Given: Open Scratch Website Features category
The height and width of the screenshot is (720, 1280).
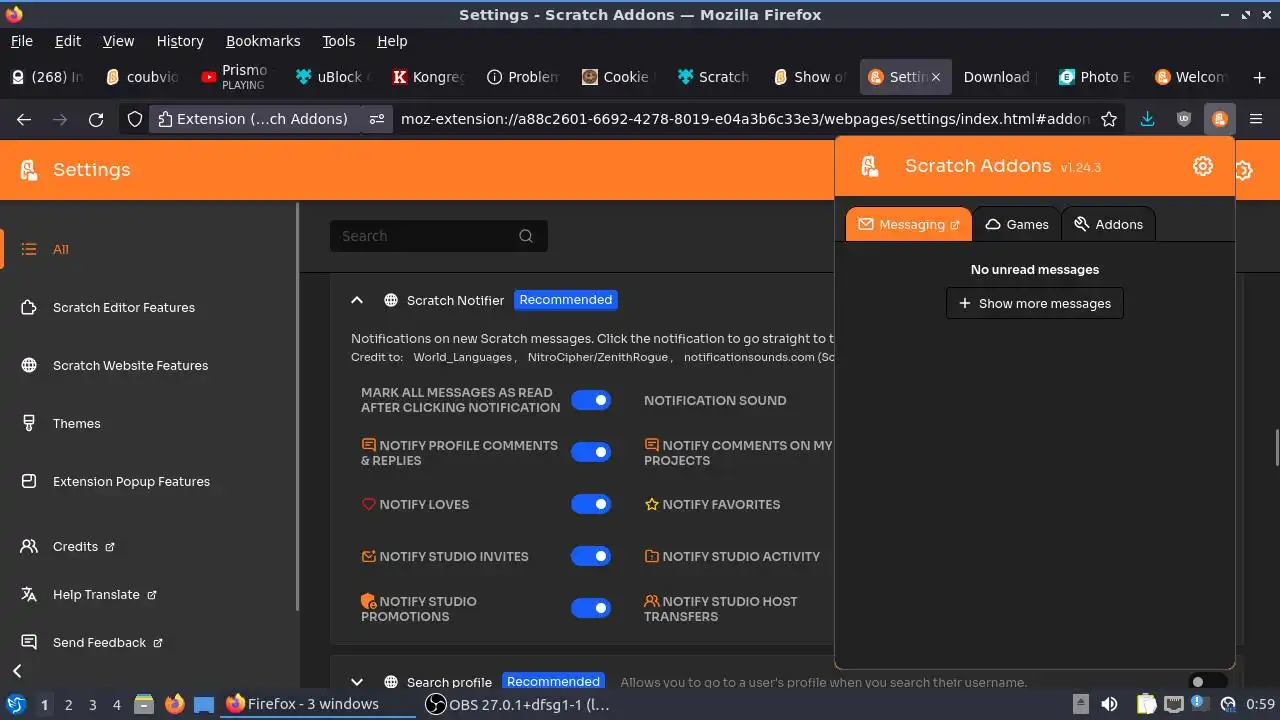Looking at the screenshot, I should (x=150, y=365).
